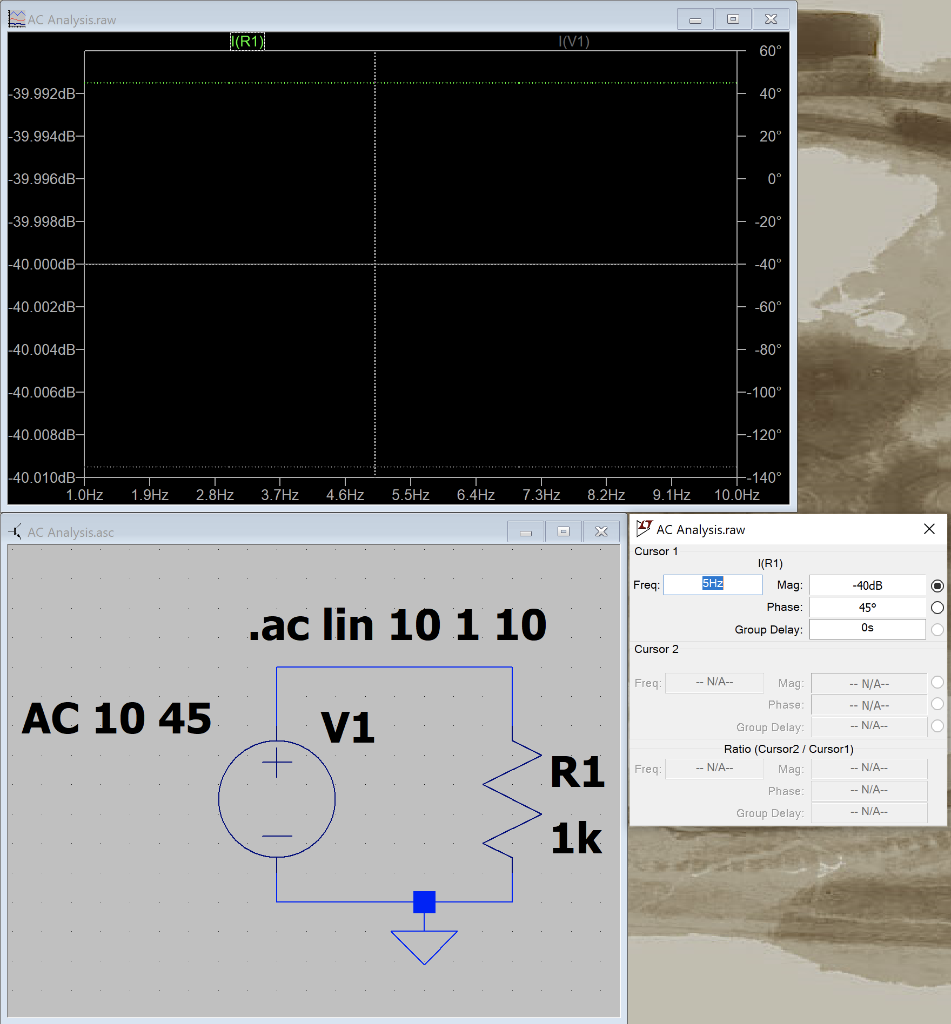Click the waveform plot icon in AC Analysis.raw title bar
This screenshot has height=1024, width=951.
point(16,18)
